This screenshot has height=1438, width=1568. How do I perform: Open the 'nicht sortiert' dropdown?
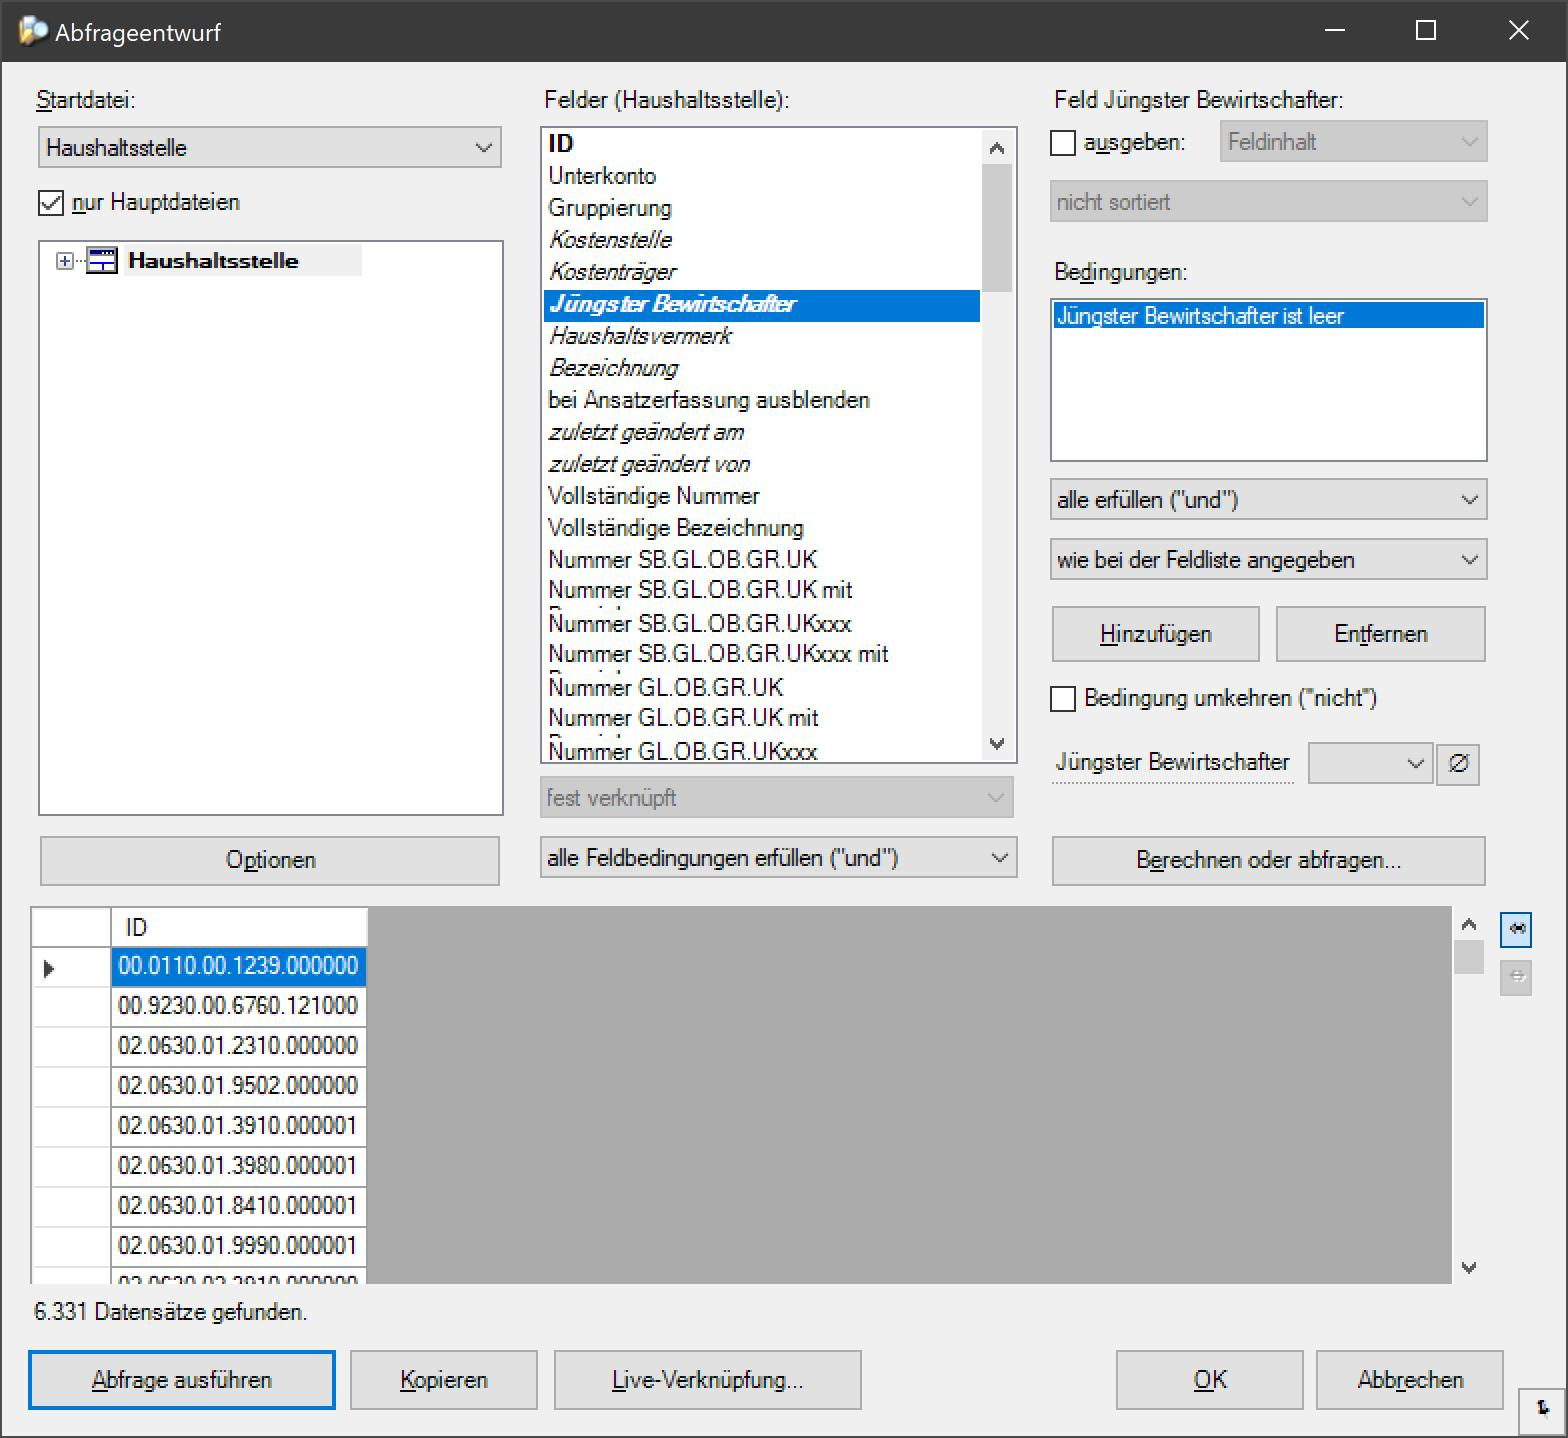[1268, 201]
